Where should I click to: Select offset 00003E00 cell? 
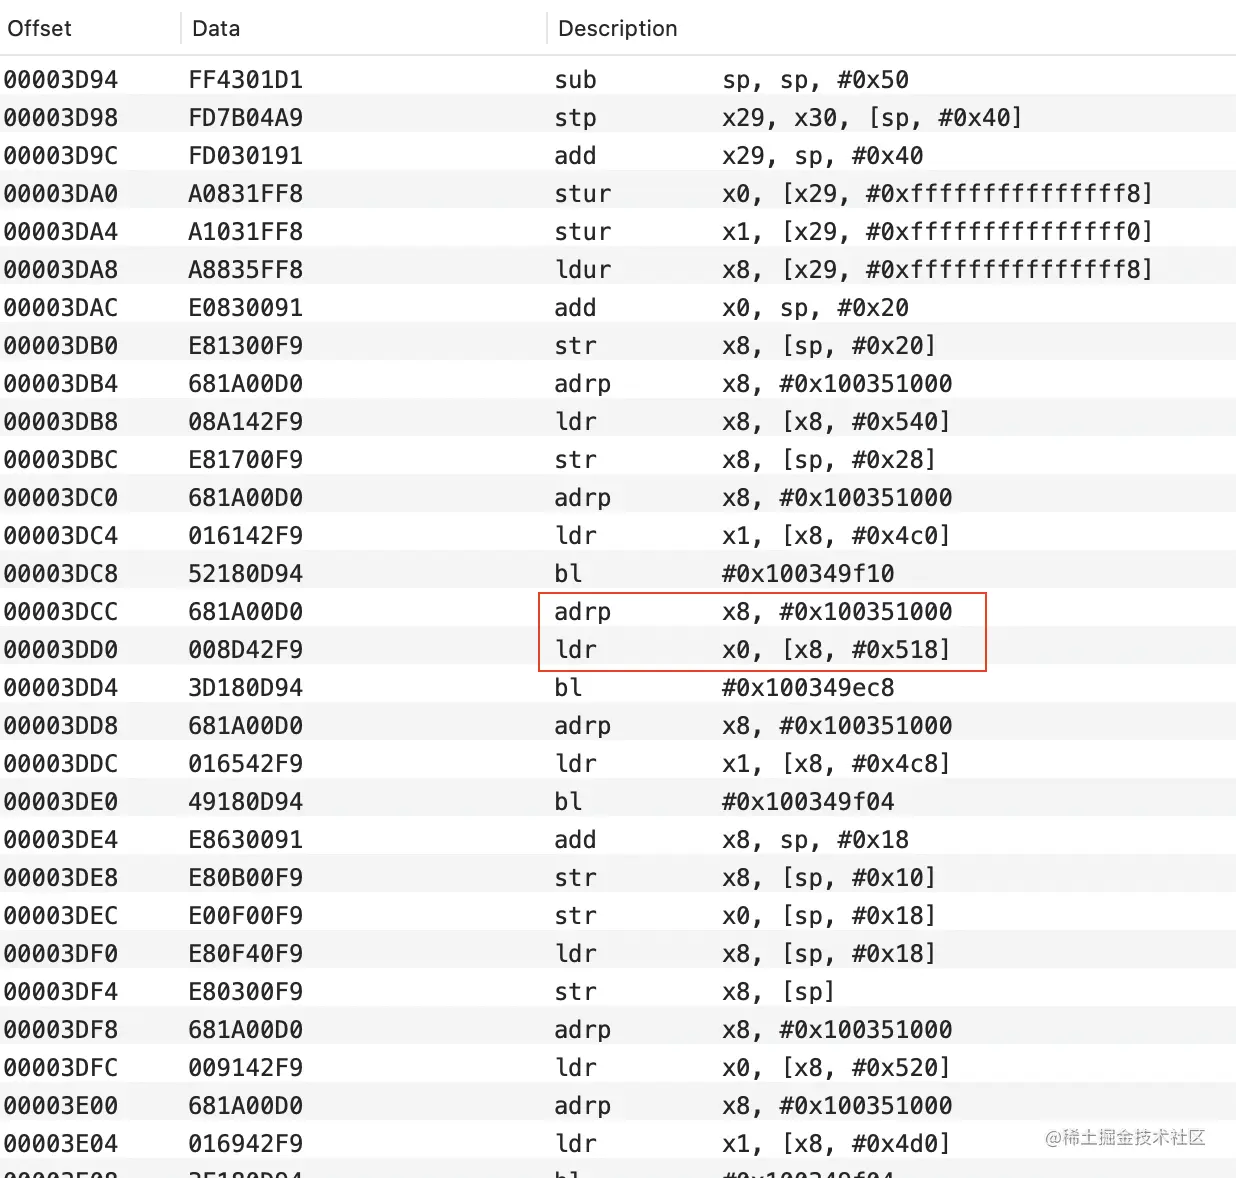[61, 1106]
